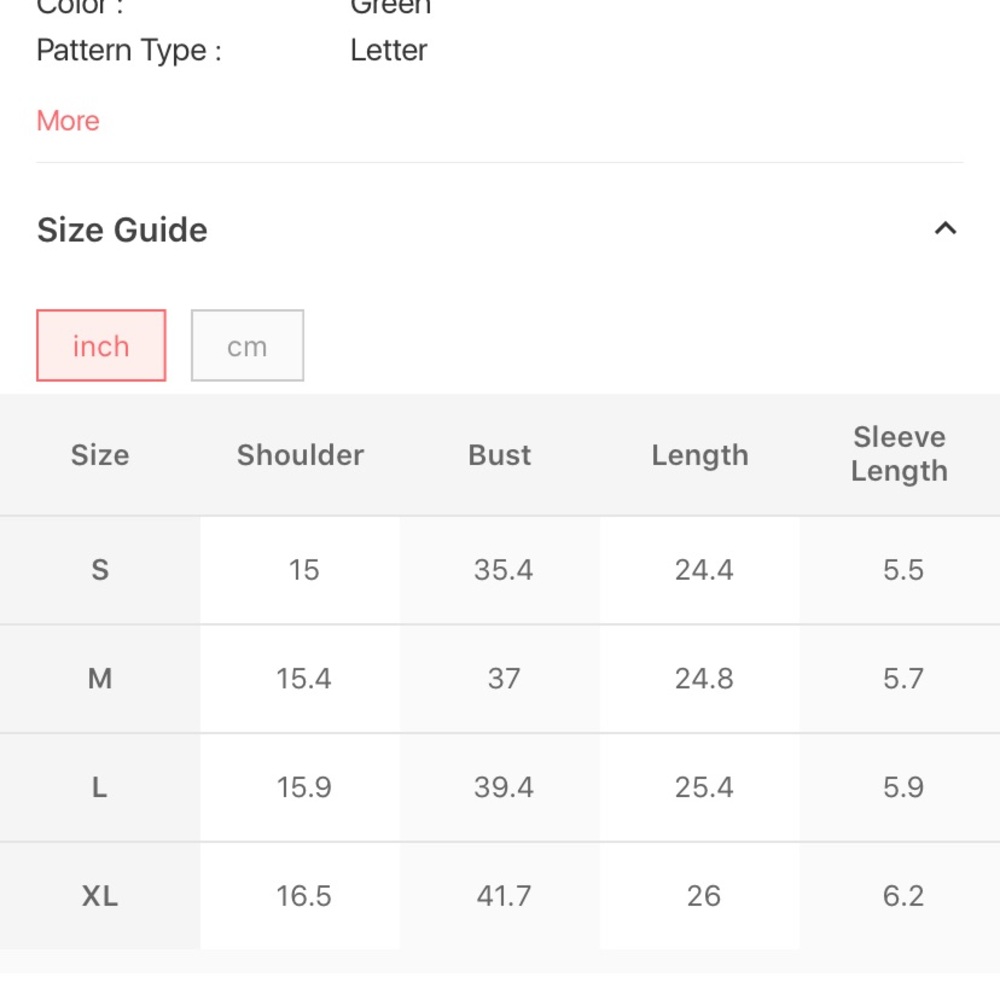Image resolution: width=1000 pixels, height=1000 pixels.
Task: Click the Pattern Type Letter value
Action: pos(388,50)
